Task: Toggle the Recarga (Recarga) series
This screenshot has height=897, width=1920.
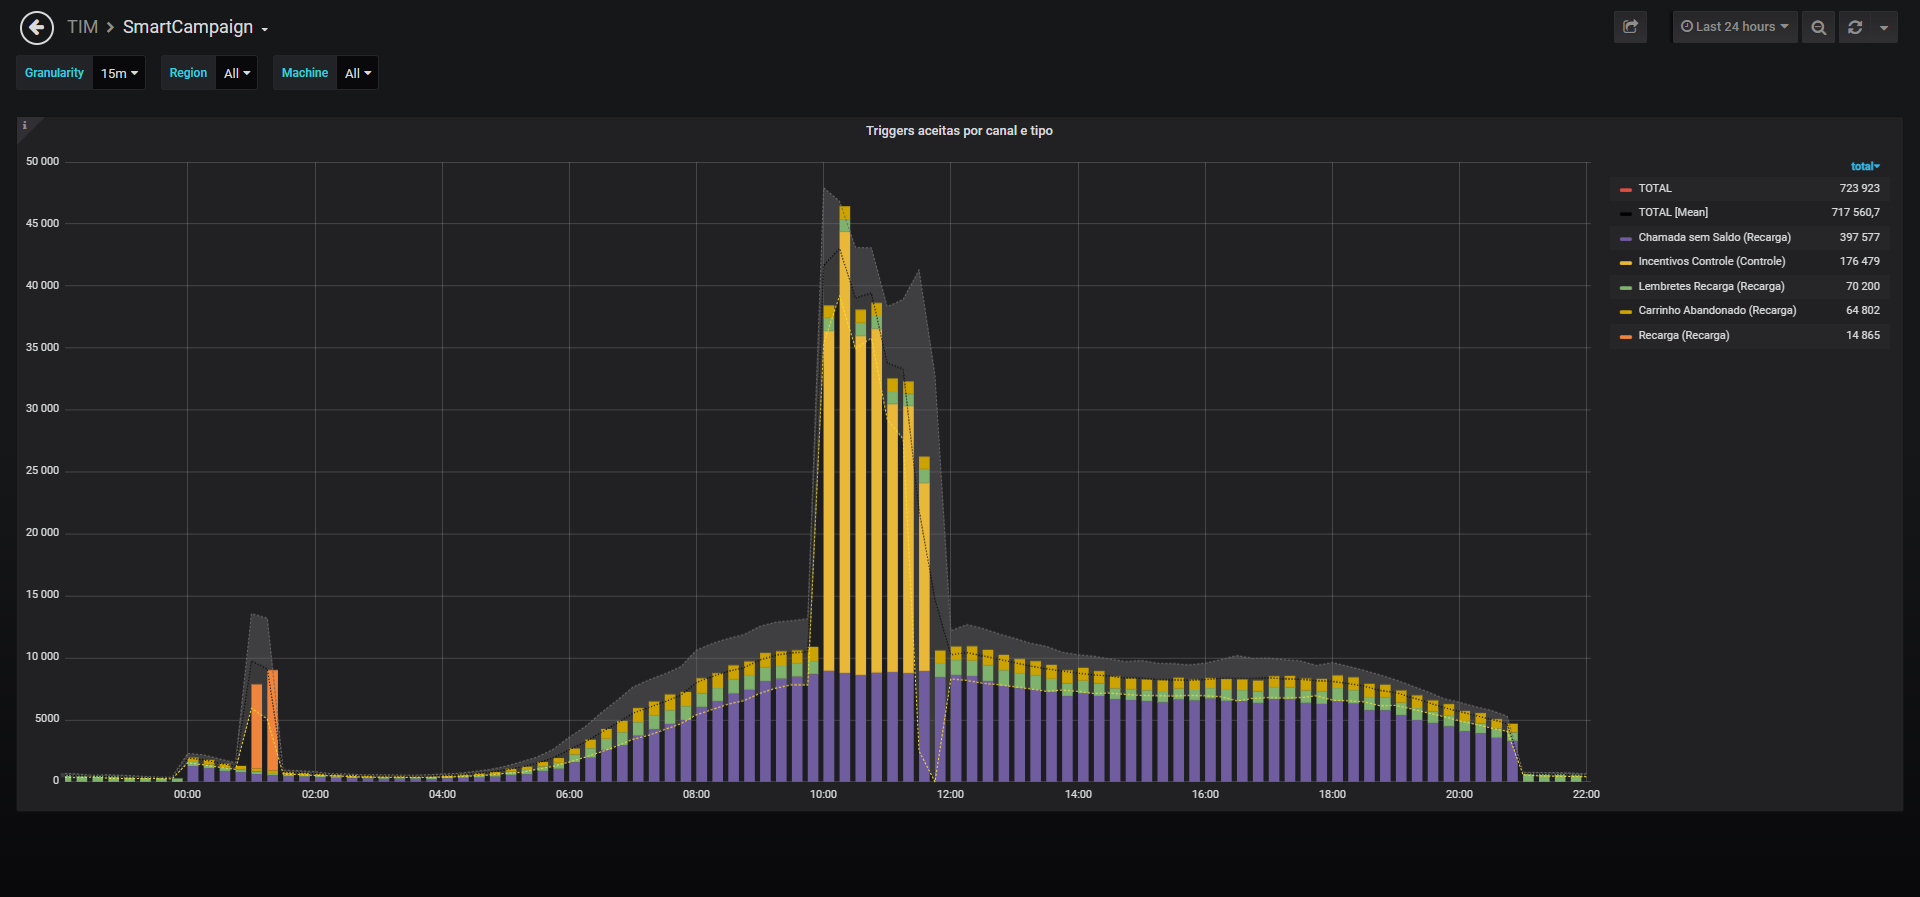Action: pos(1683,335)
